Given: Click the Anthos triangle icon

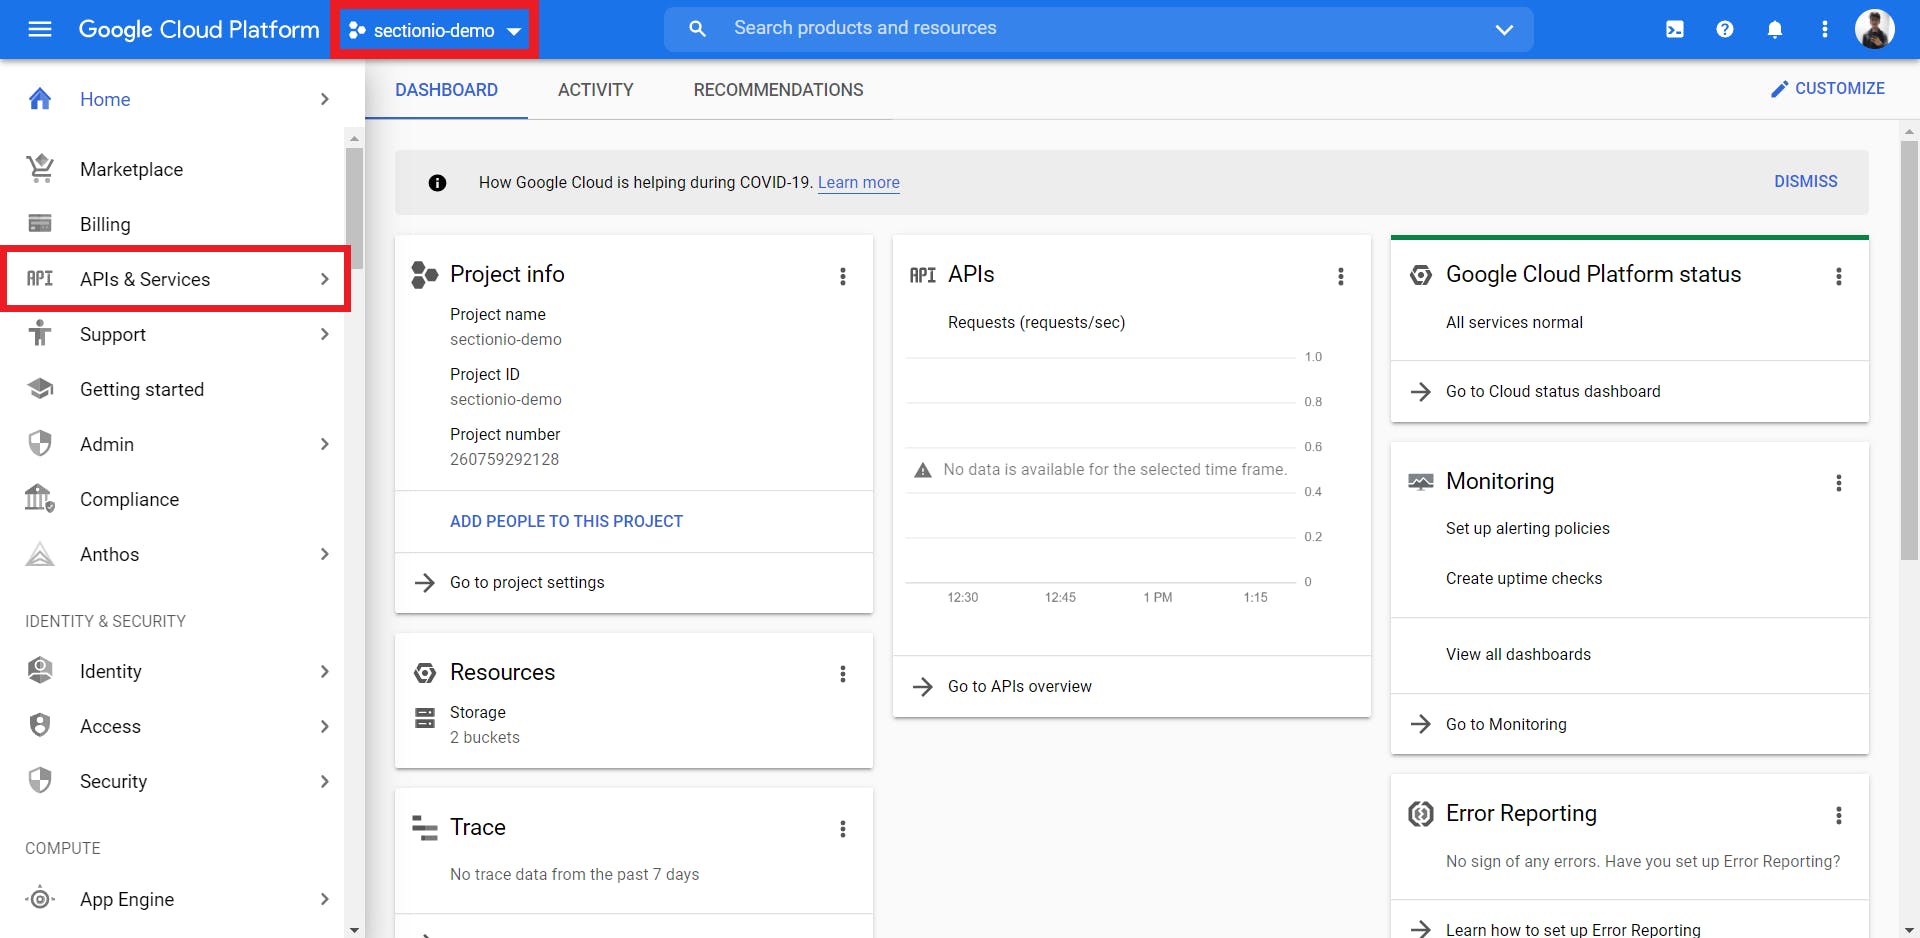Looking at the screenshot, I should click(40, 554).
